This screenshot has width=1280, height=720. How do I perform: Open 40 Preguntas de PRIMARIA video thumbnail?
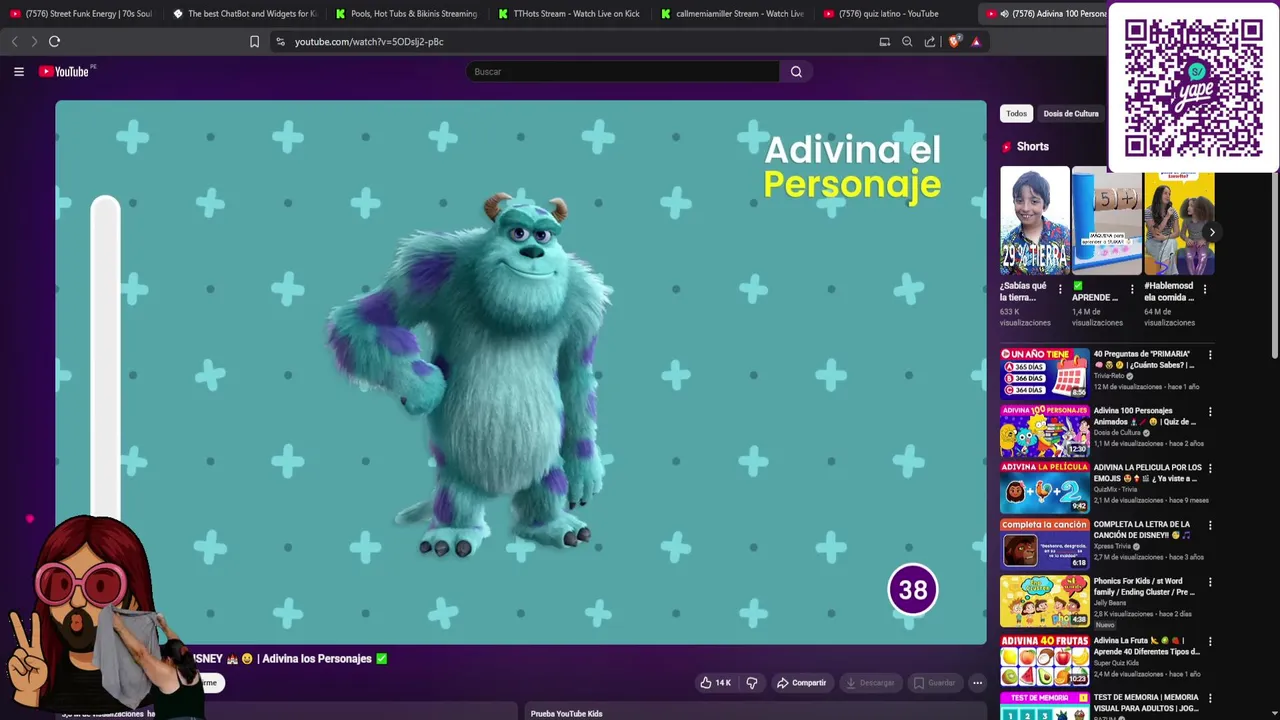(1044, 372)
